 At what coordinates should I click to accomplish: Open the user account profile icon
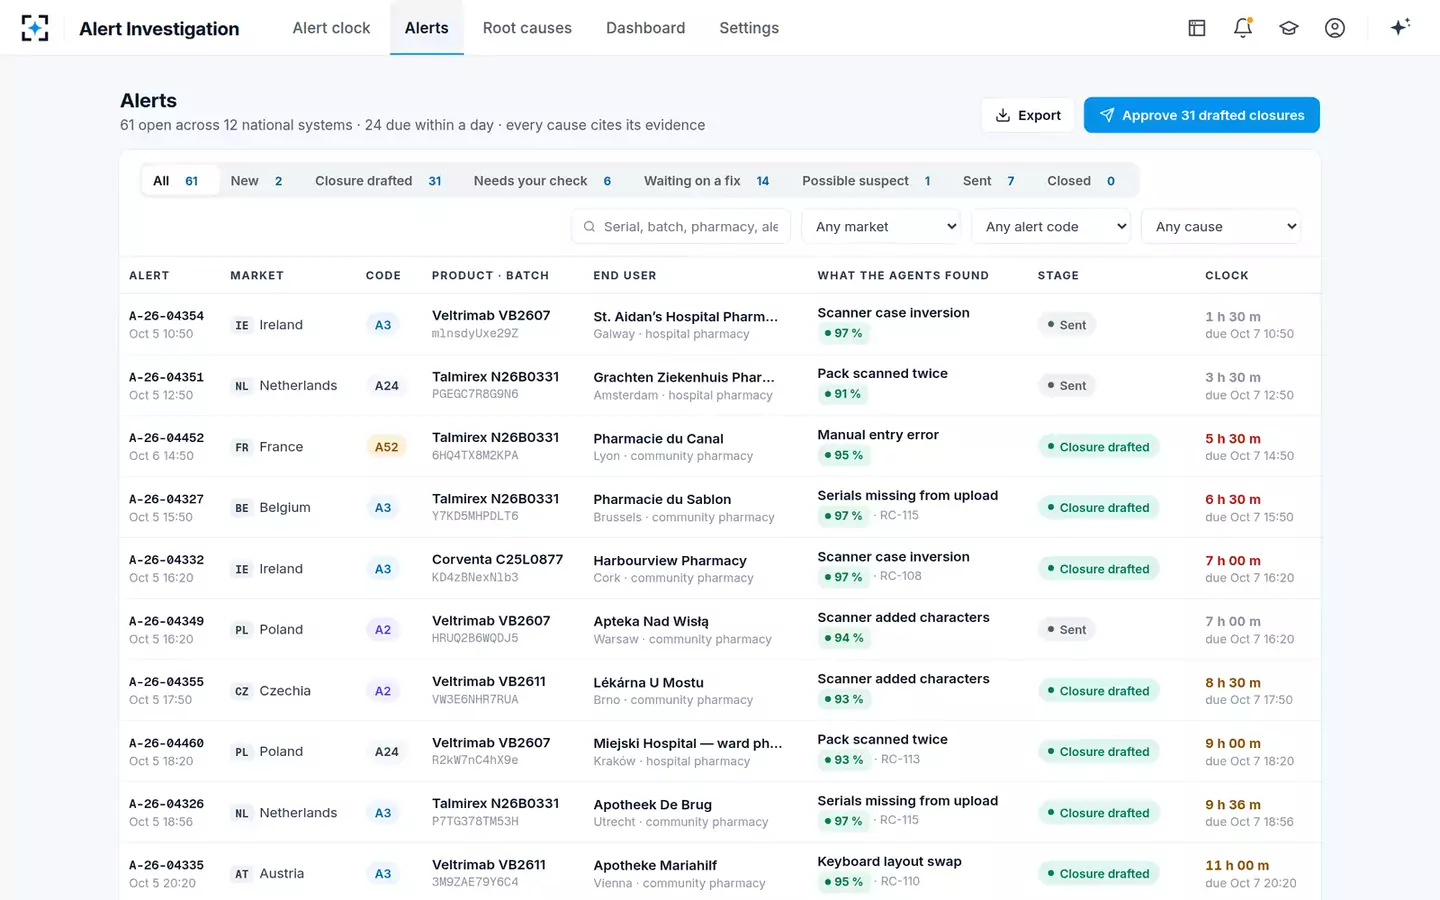1334,28
